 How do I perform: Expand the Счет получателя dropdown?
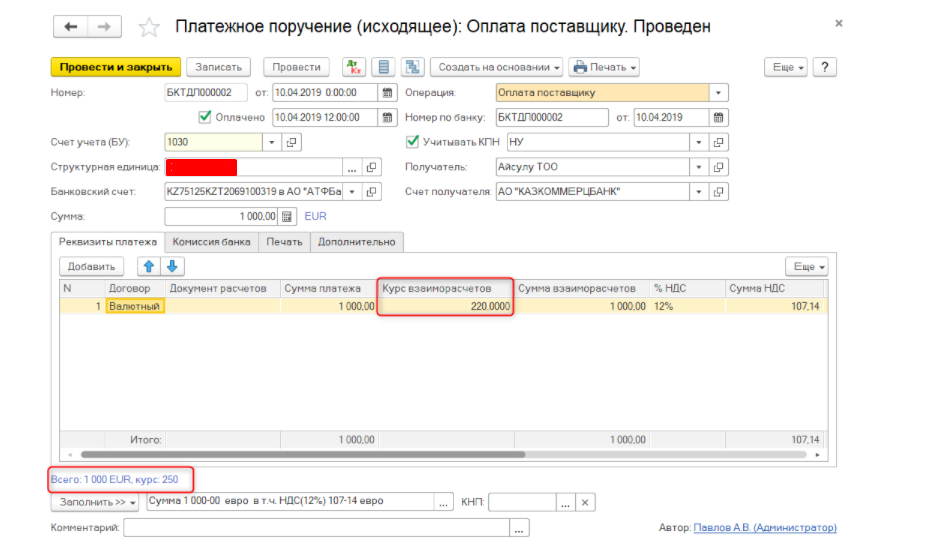(698, 192)
